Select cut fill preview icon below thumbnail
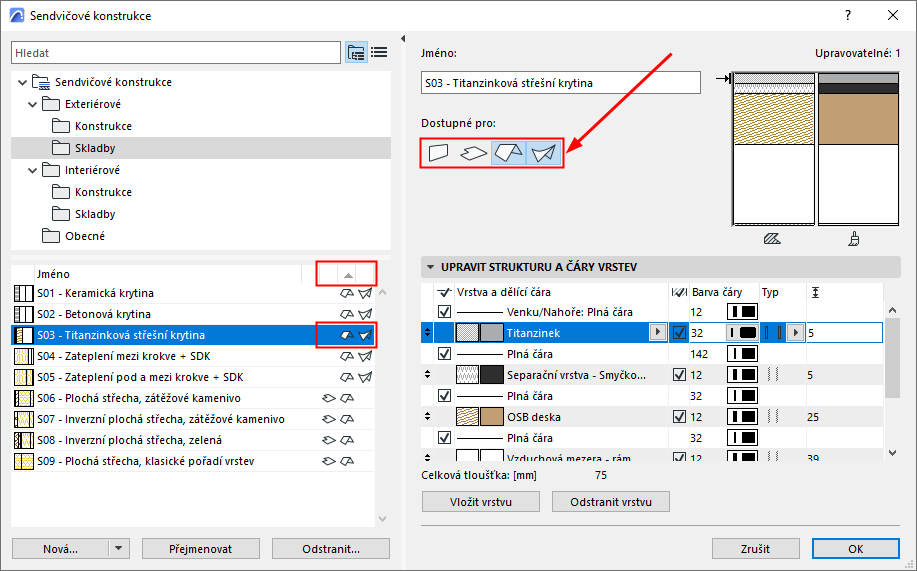 (773, 239)
